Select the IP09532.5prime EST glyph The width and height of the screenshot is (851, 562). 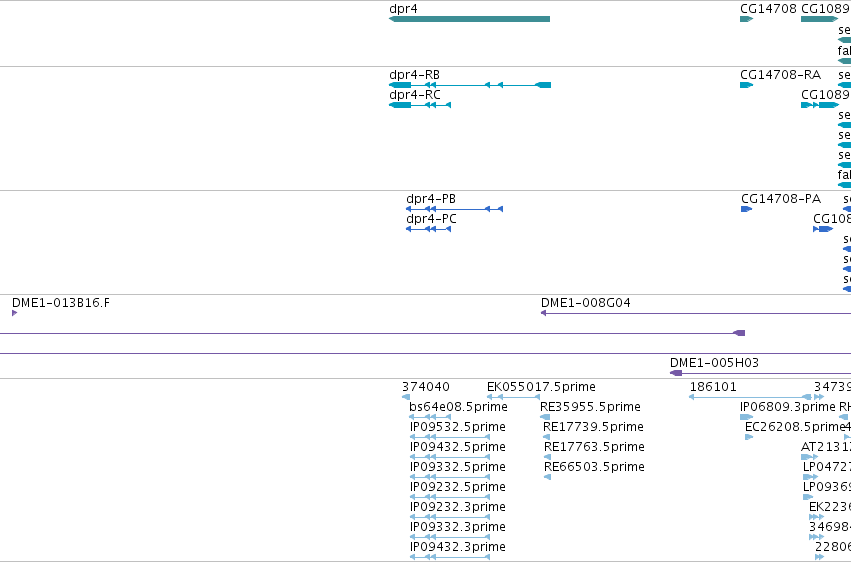click(x=450, y=437)
